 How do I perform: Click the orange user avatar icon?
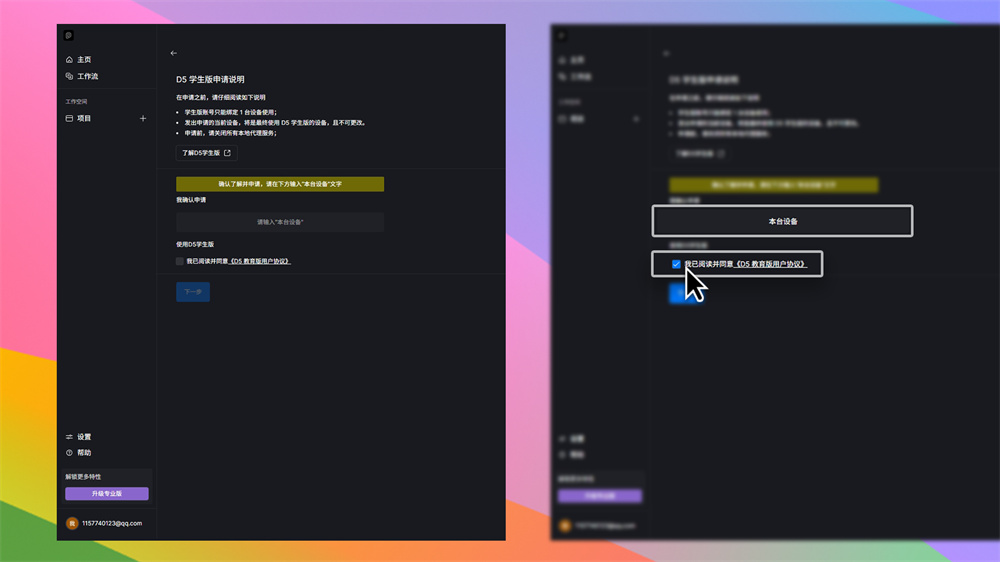pos(72,523)
